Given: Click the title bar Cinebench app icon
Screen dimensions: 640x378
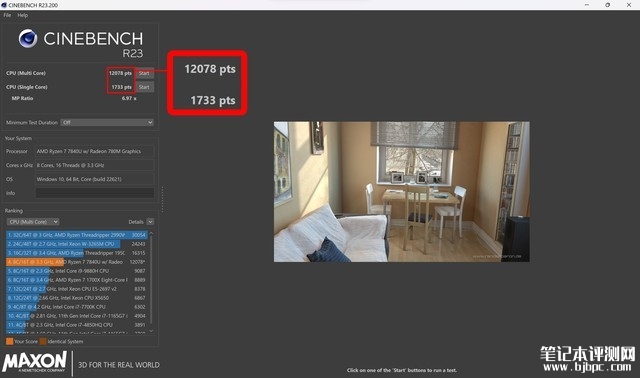Looking at the screenshot, I should (4, 5).
